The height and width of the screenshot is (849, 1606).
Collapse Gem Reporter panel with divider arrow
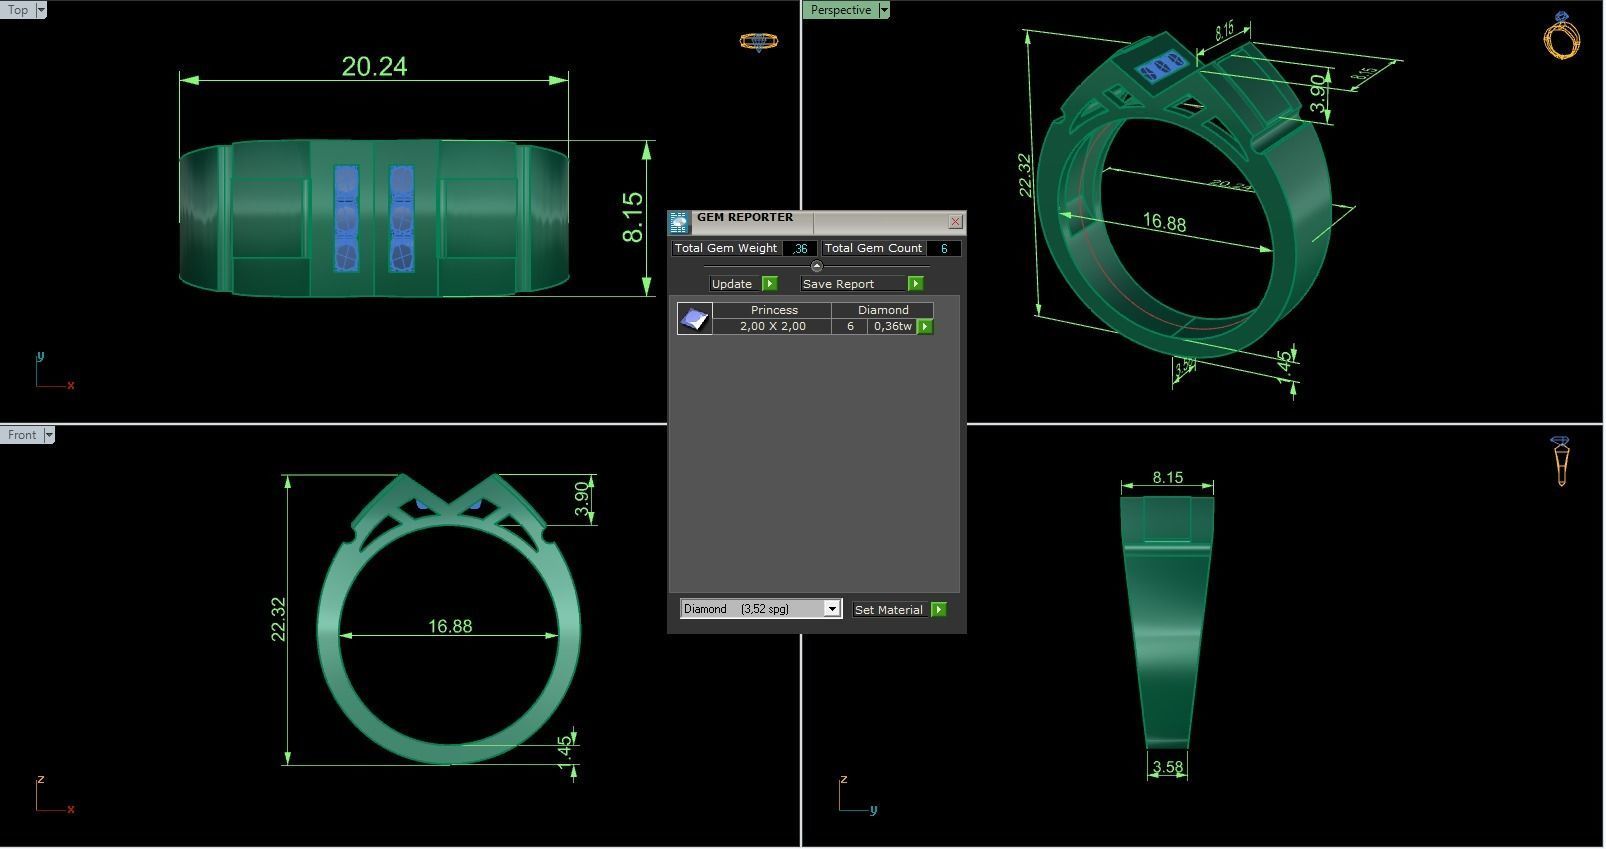point(817,266)
